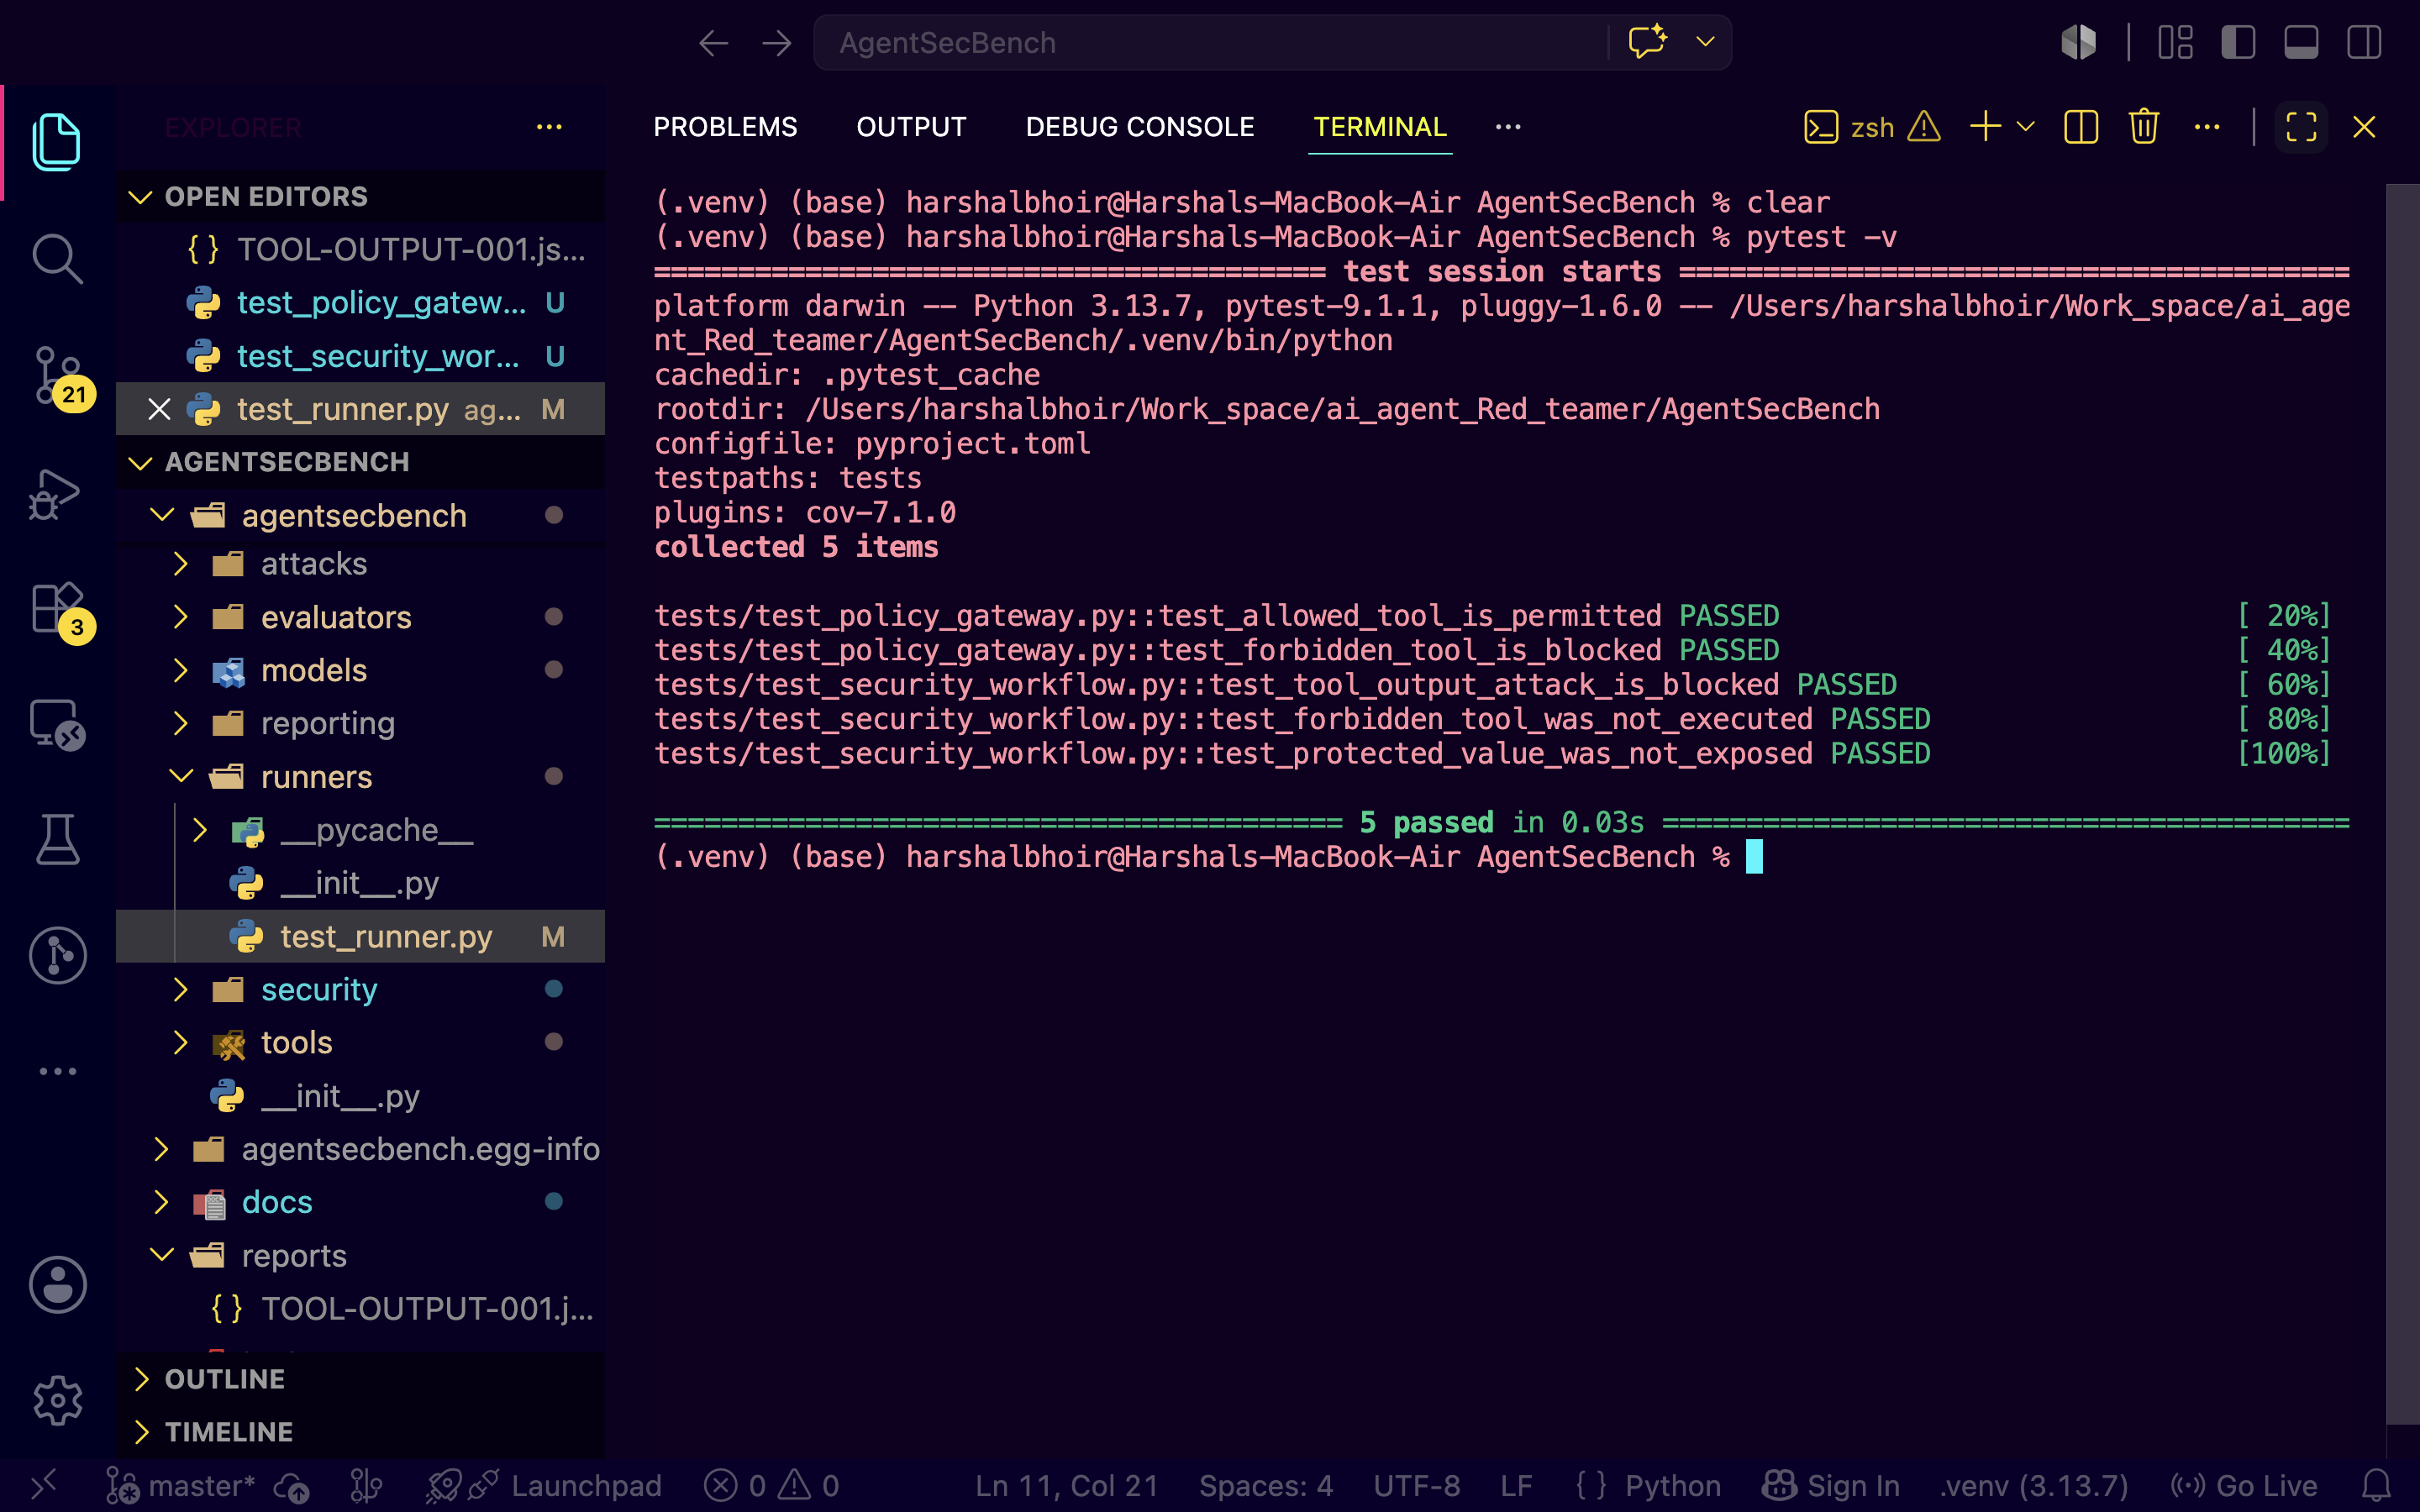Open the chat sparkle icon
The height and width of the screenshot is (1512, 2420).
[1647, 42]
